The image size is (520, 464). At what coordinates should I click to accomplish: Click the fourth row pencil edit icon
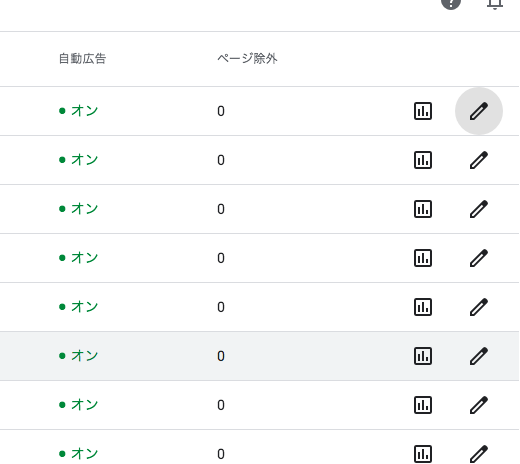(479, 258)
